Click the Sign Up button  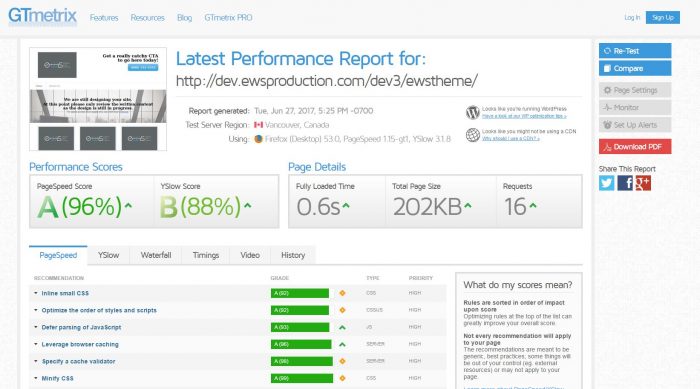(662, 17)
